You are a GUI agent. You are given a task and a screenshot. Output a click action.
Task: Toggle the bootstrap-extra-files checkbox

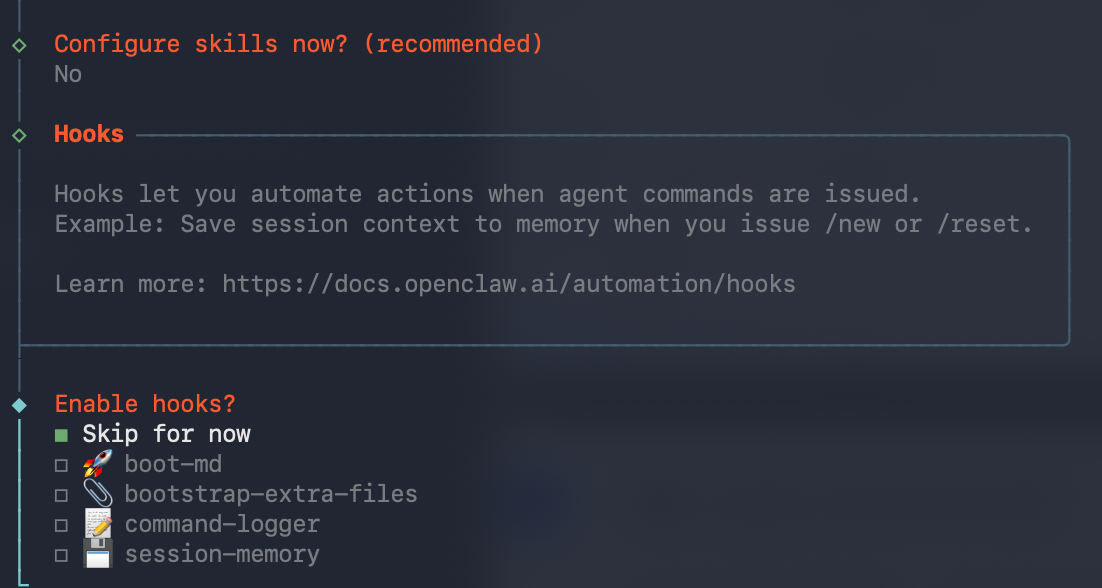(x=62, y=495)
